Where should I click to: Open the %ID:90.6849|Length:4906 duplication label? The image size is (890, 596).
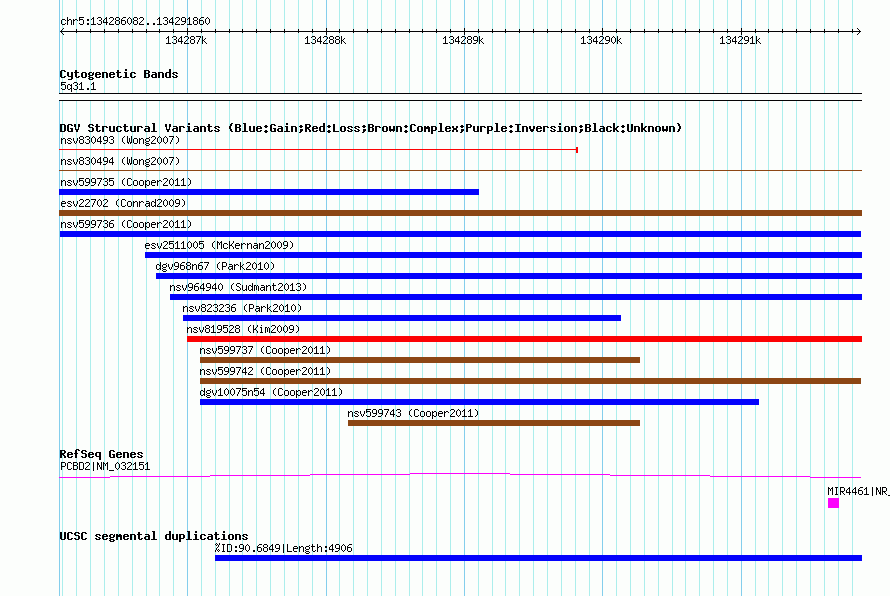coord(284,548)
